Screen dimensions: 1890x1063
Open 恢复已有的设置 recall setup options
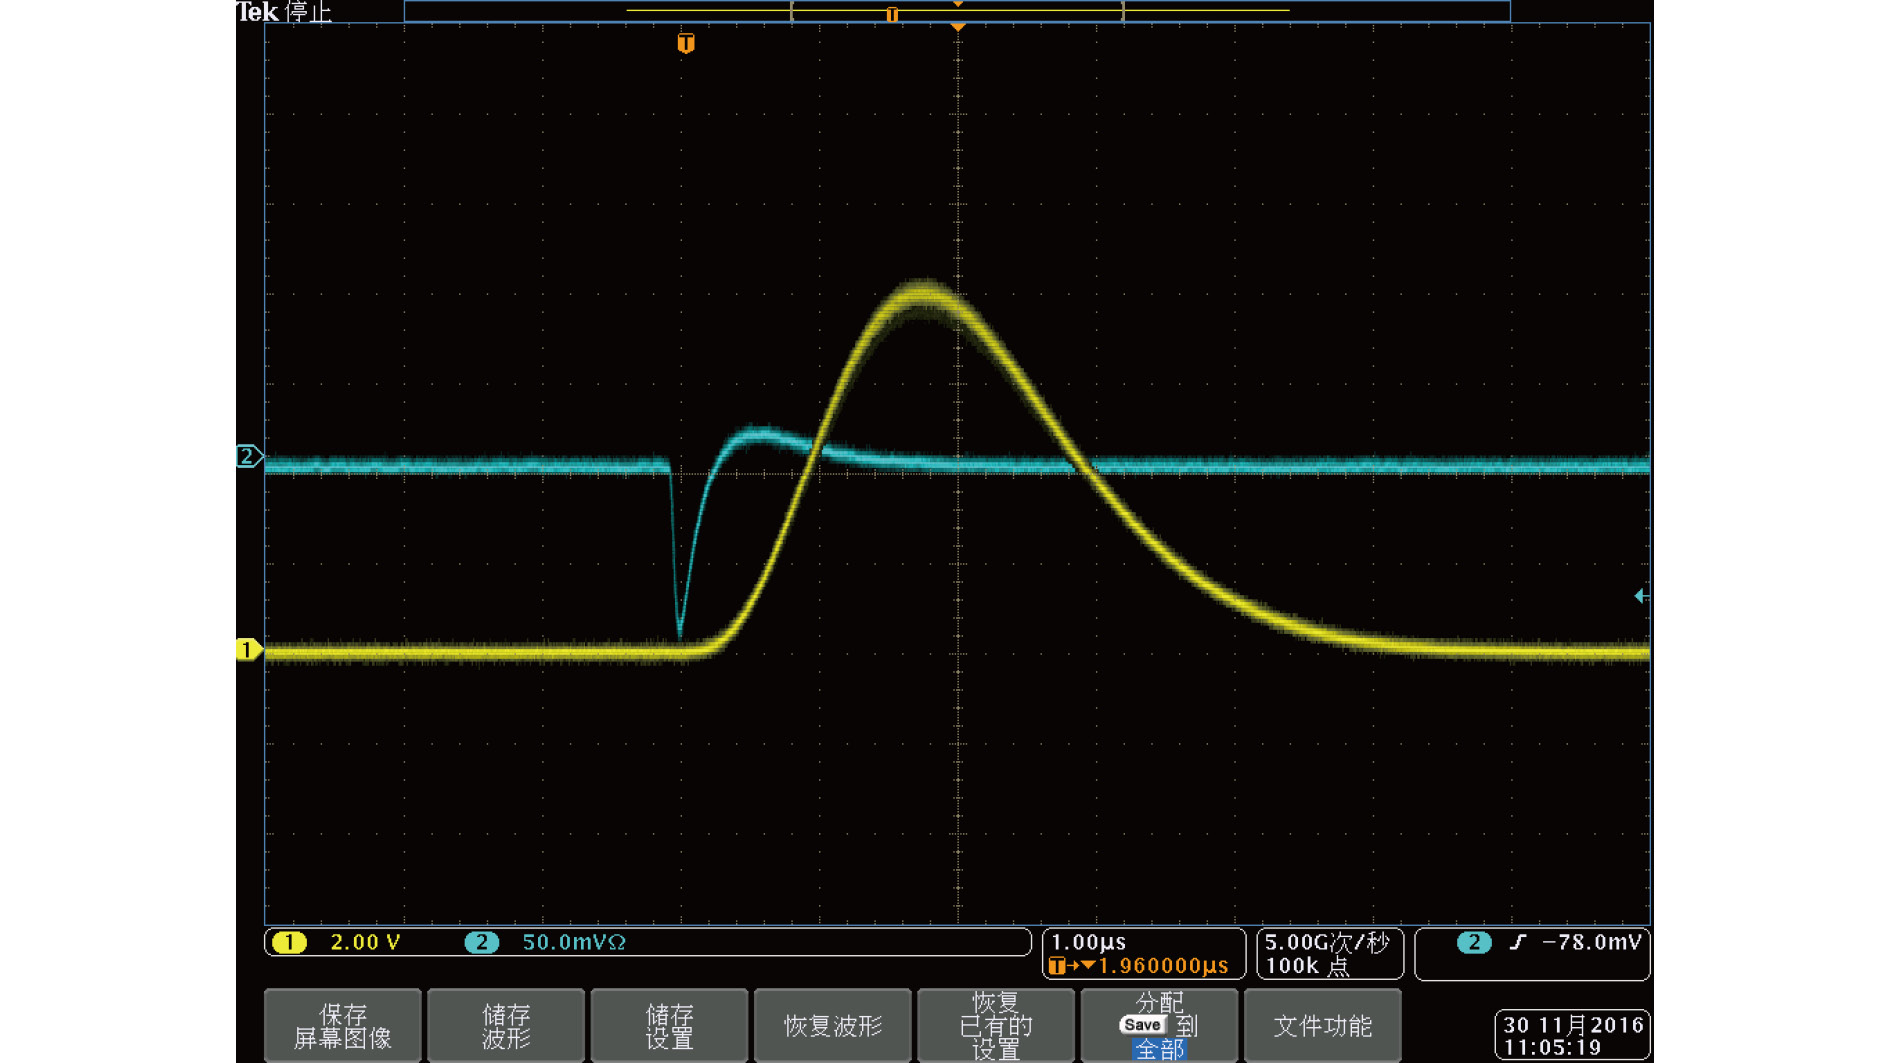tap(996, 1026)
